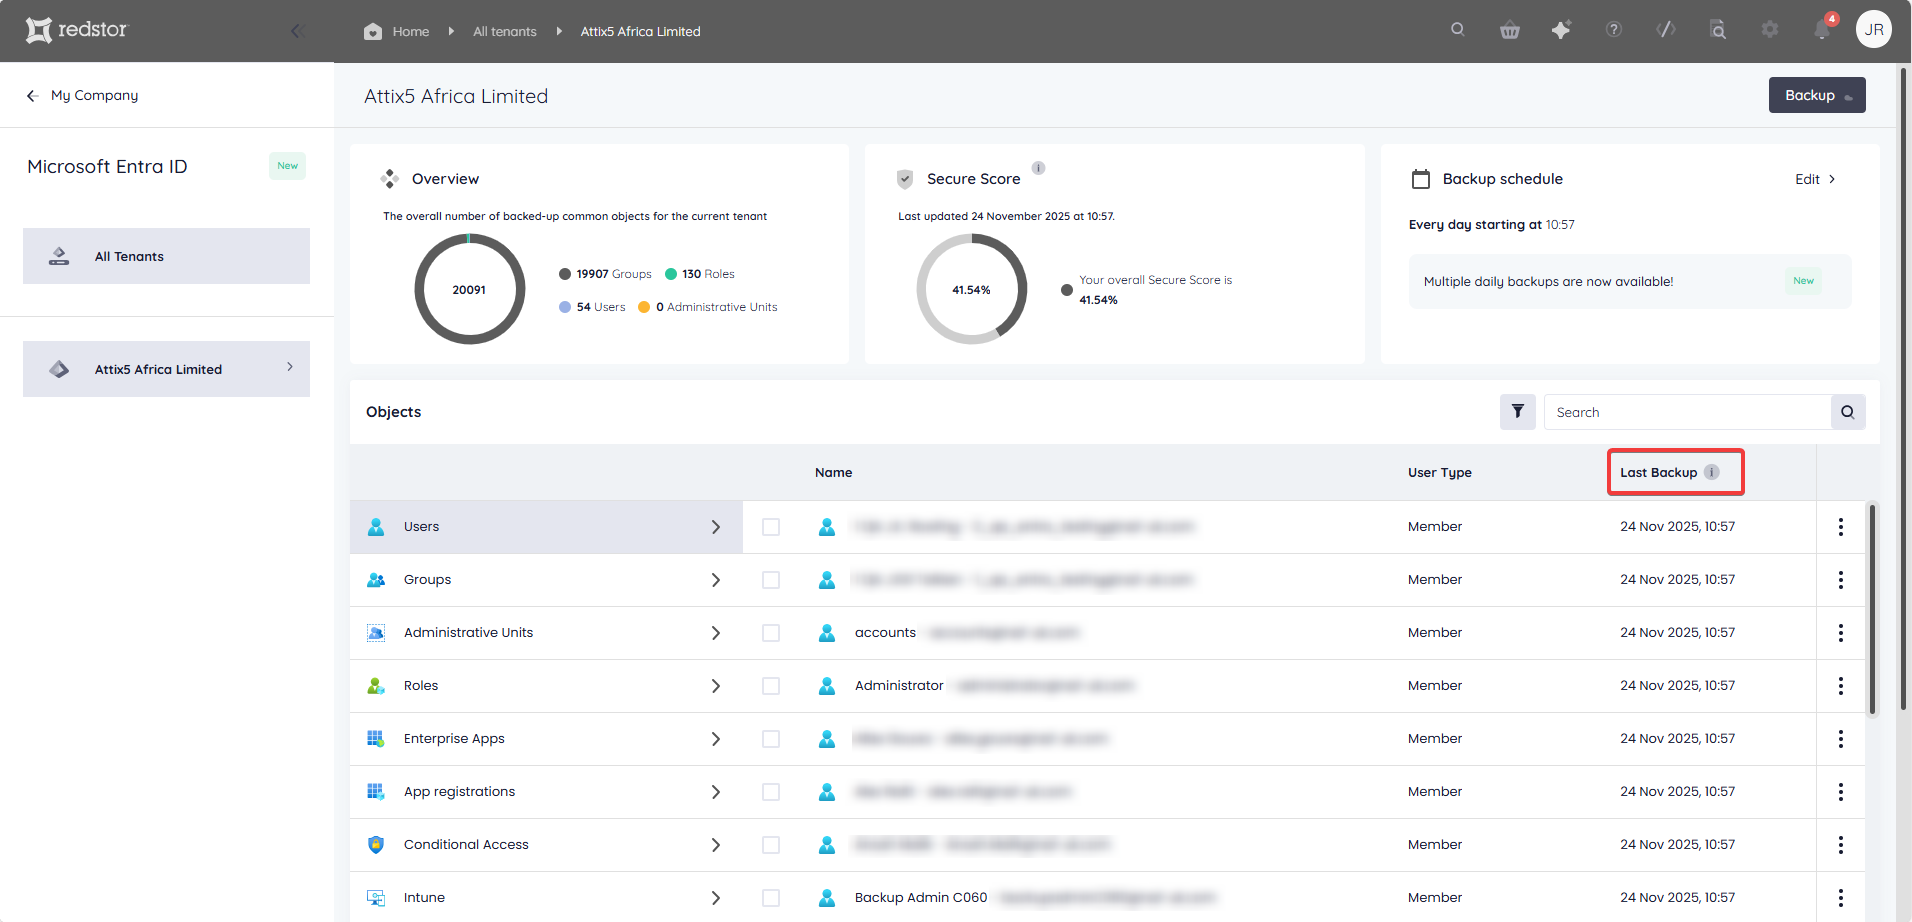Open the shopping basket icon
Viewport: 1912px width, 922px height.
pos(1510,30)
